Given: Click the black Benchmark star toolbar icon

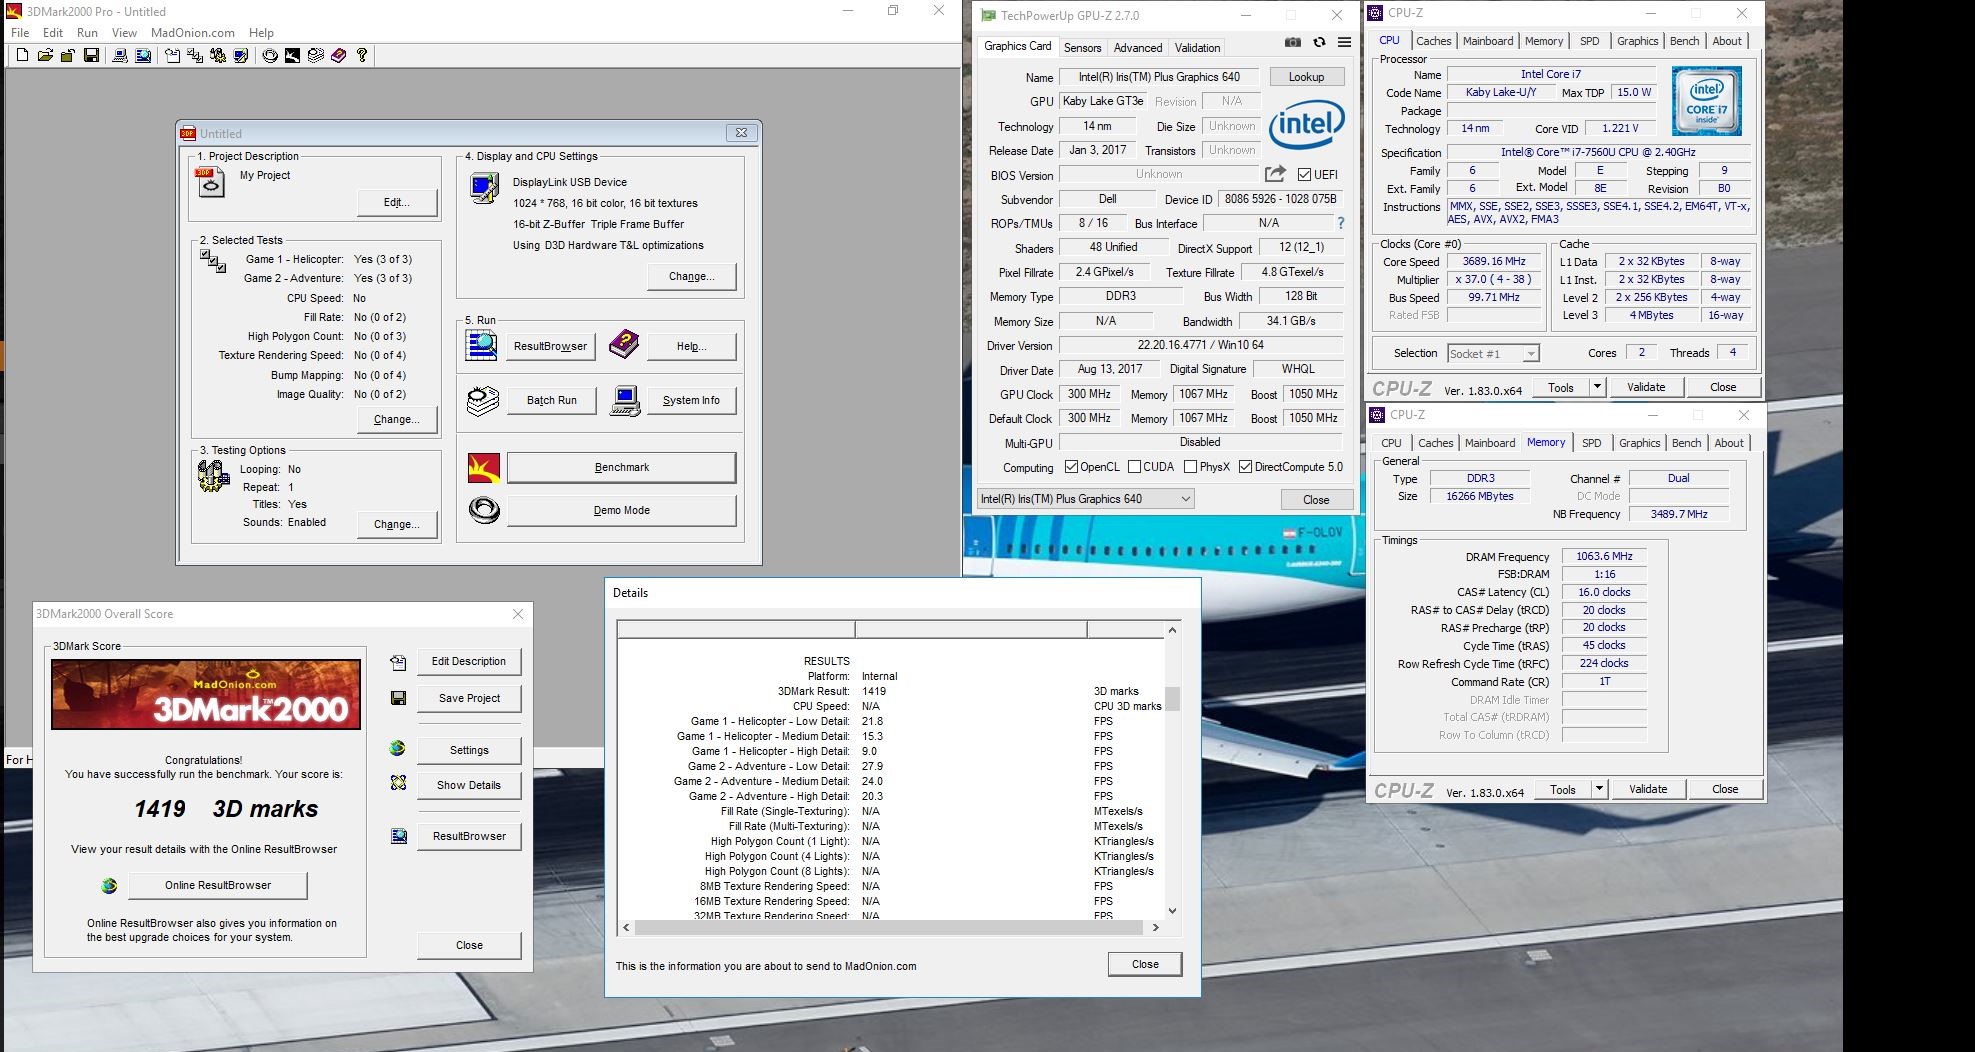Looking at the screenshot, I should (x=292, y=55).
